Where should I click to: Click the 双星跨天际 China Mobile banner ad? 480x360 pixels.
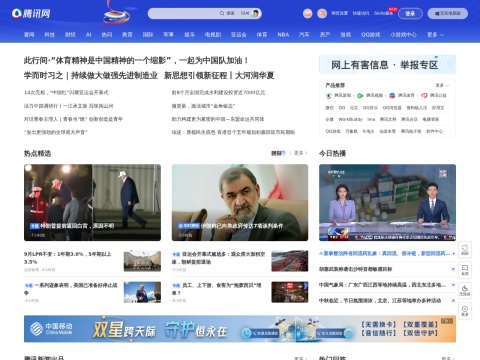tap(240, 329)
